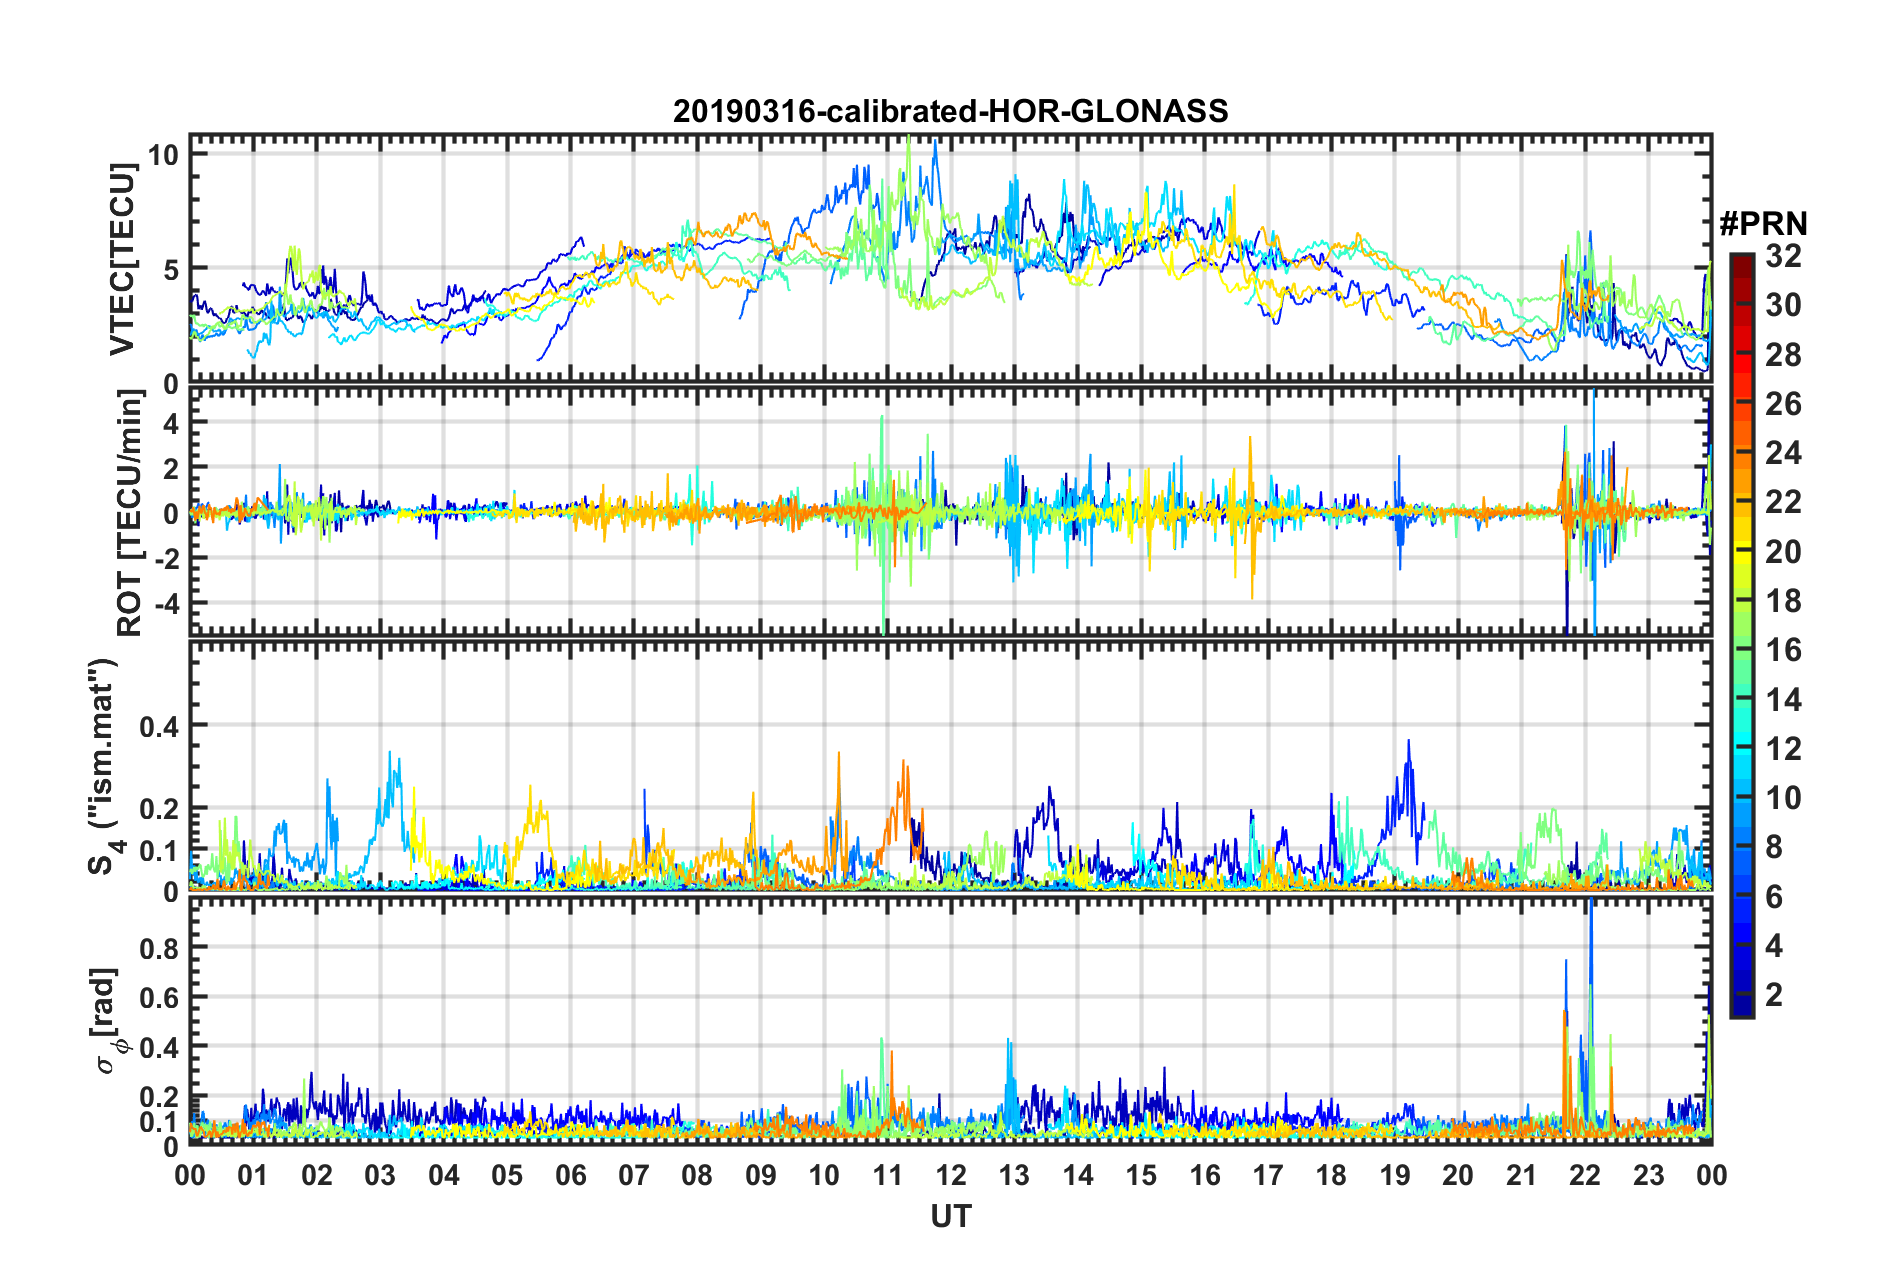Click x-axis tick label 21
This screenshot has width=1902, height=1272.
click(1522, 1175)
